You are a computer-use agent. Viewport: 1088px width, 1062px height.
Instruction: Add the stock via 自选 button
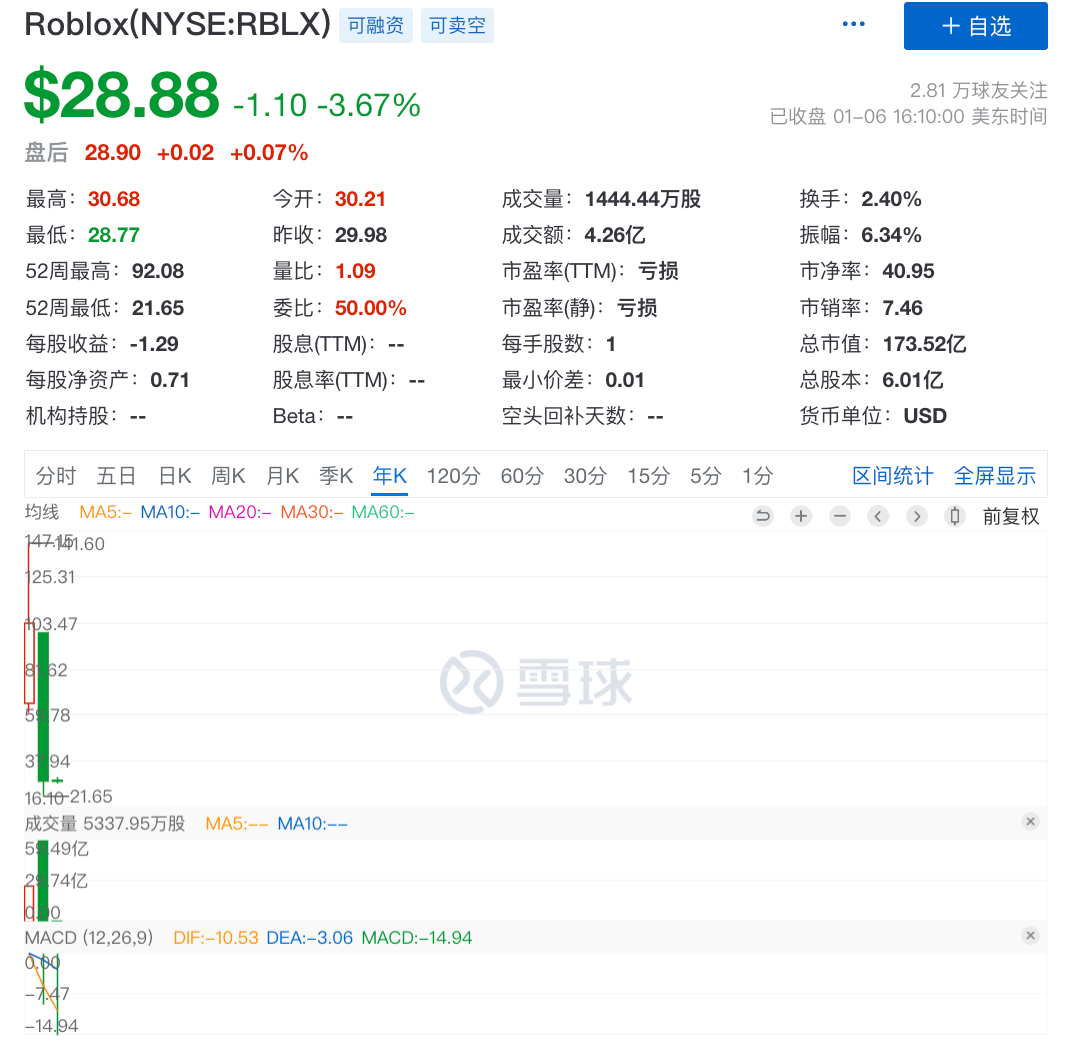(975, 26)
